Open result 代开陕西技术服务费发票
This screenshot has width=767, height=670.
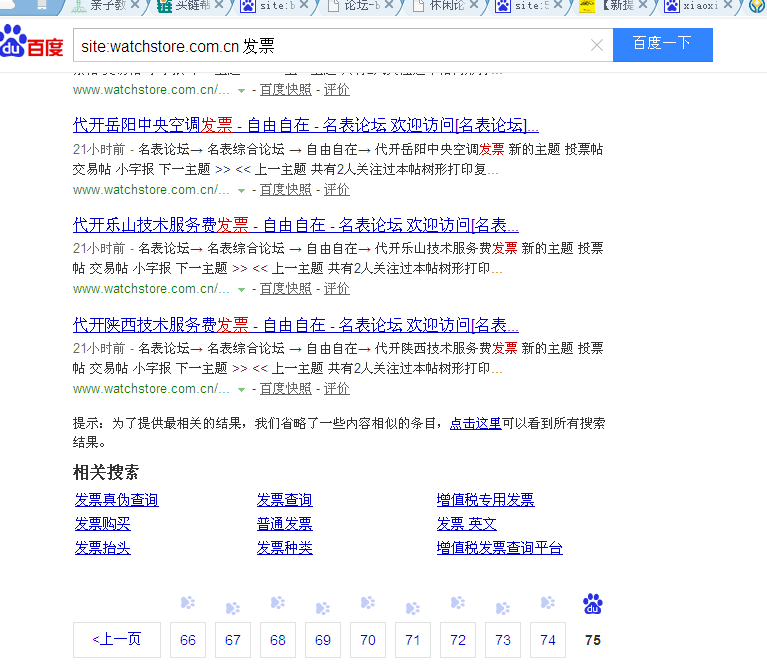pos(295,325)
